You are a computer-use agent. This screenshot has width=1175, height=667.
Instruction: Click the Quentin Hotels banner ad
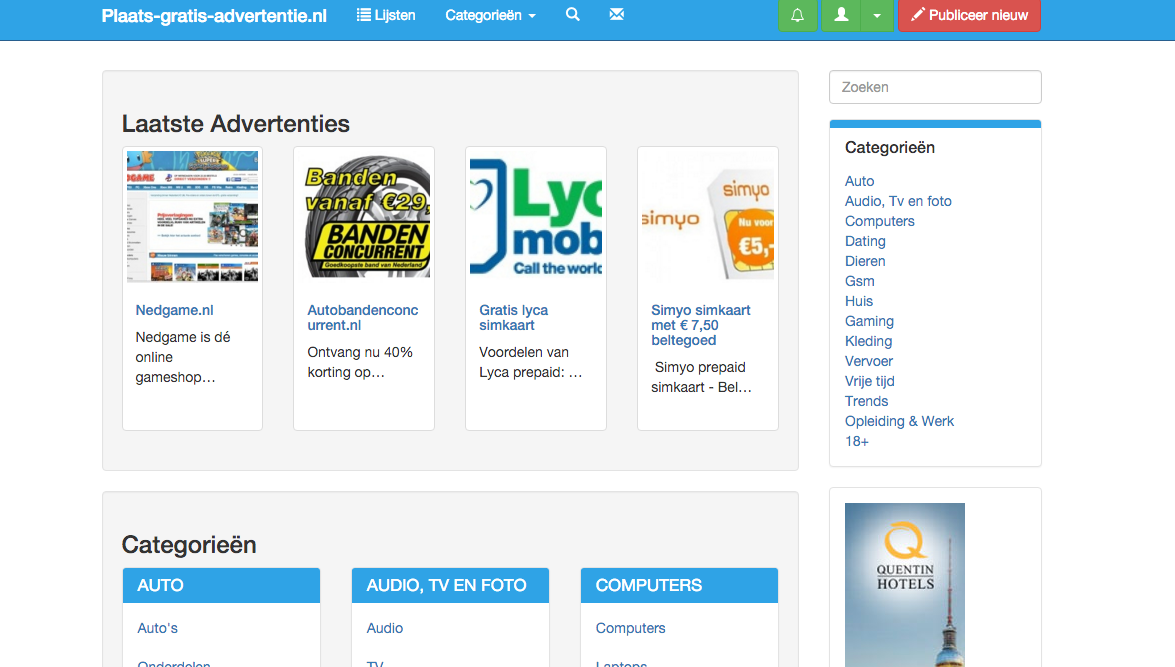[905, 585]
